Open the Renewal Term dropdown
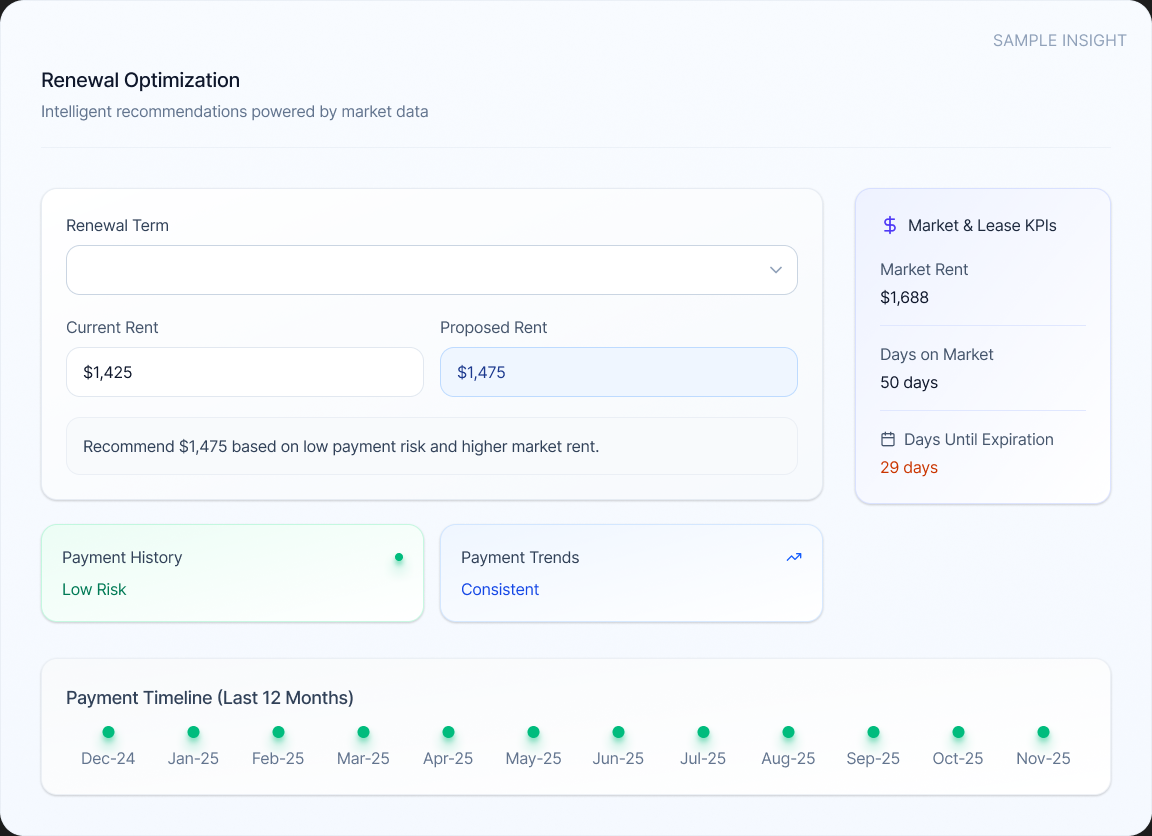The height and width of the screenshot is (836, 1152). coord(431,270)
